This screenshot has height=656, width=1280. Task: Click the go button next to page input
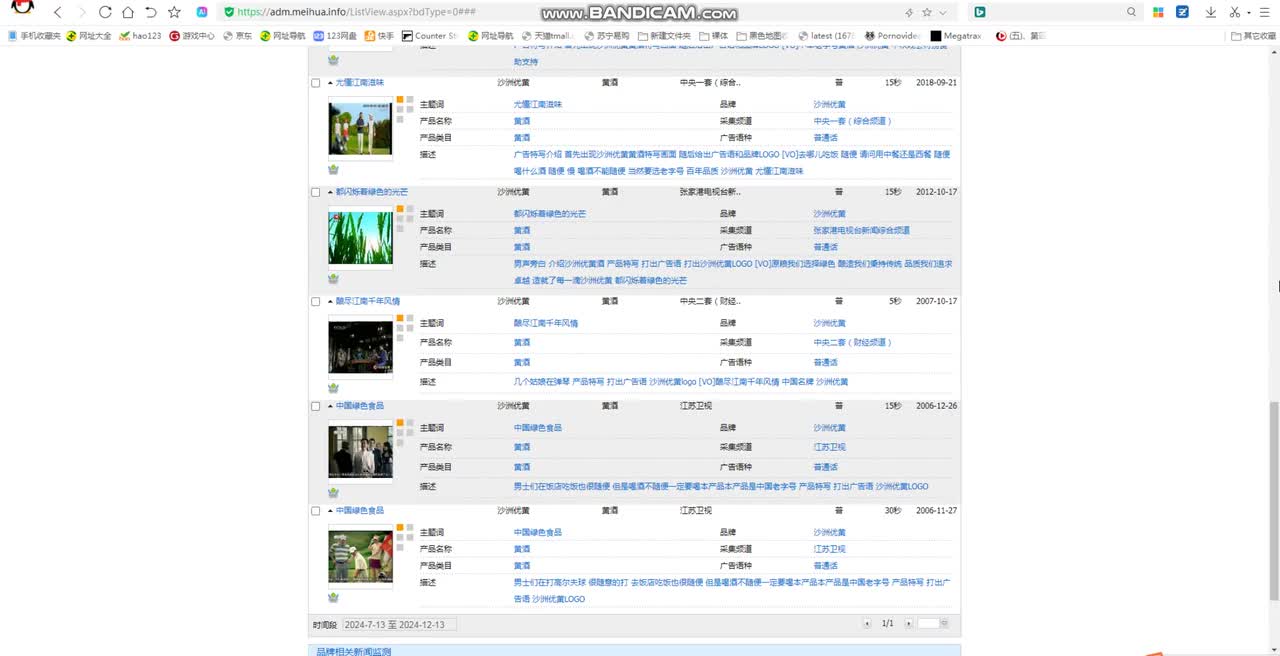click(x=944, y=624)
